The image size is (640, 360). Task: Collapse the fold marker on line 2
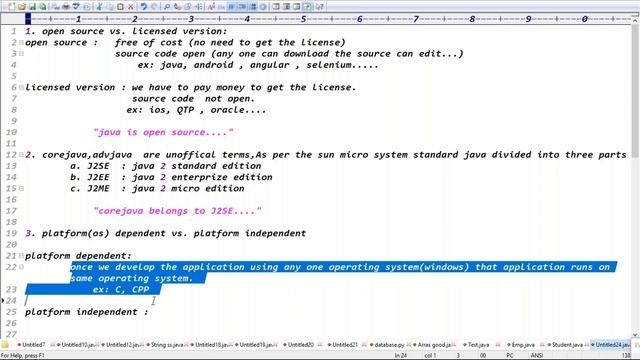[x=21, y=42]
